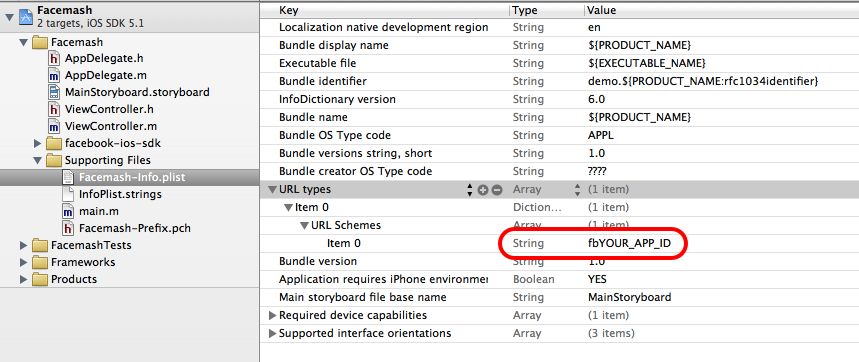Collapse the URL Schemes array triangle

305,226
